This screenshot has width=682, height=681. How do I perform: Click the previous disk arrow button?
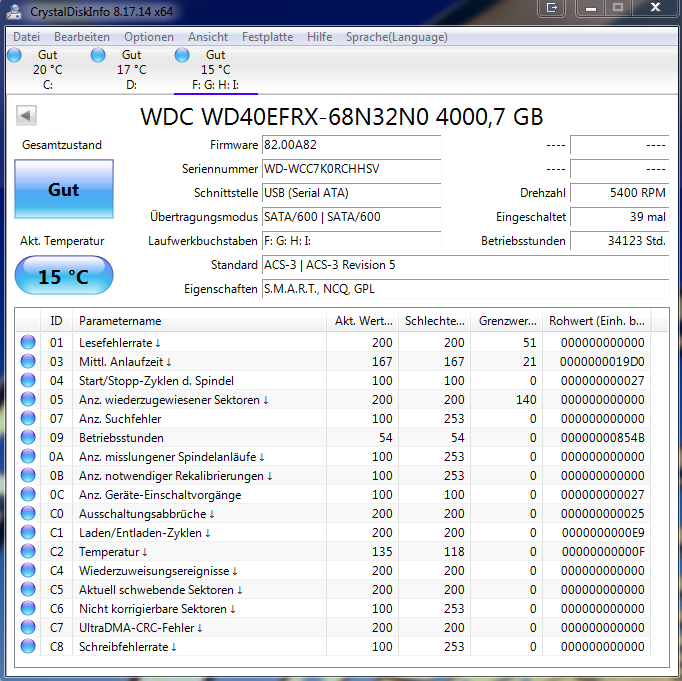[x=26, y=116]
